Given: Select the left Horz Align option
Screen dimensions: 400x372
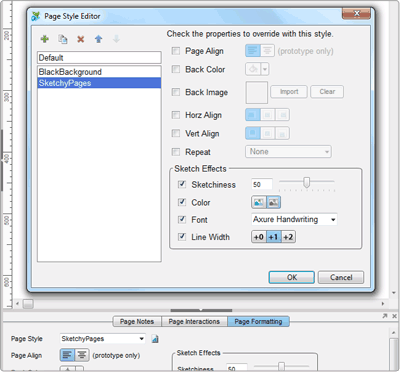Looking at the screenshot, I should 253,115.
